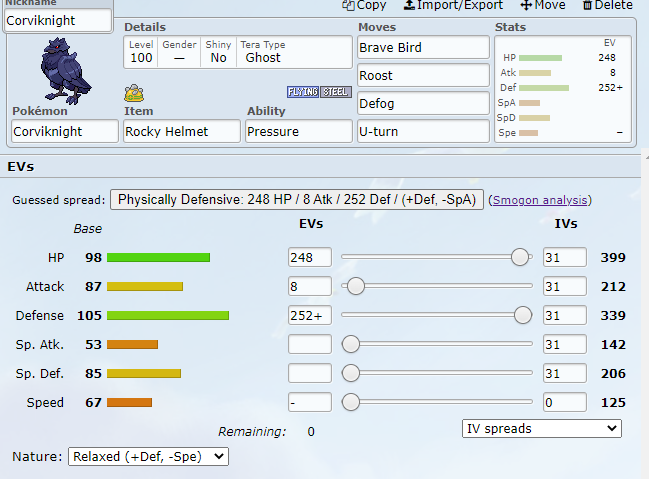This screenshot has height=479, width=649.
Task: Click the Speed final stat 125
Action: click(613, 402)
